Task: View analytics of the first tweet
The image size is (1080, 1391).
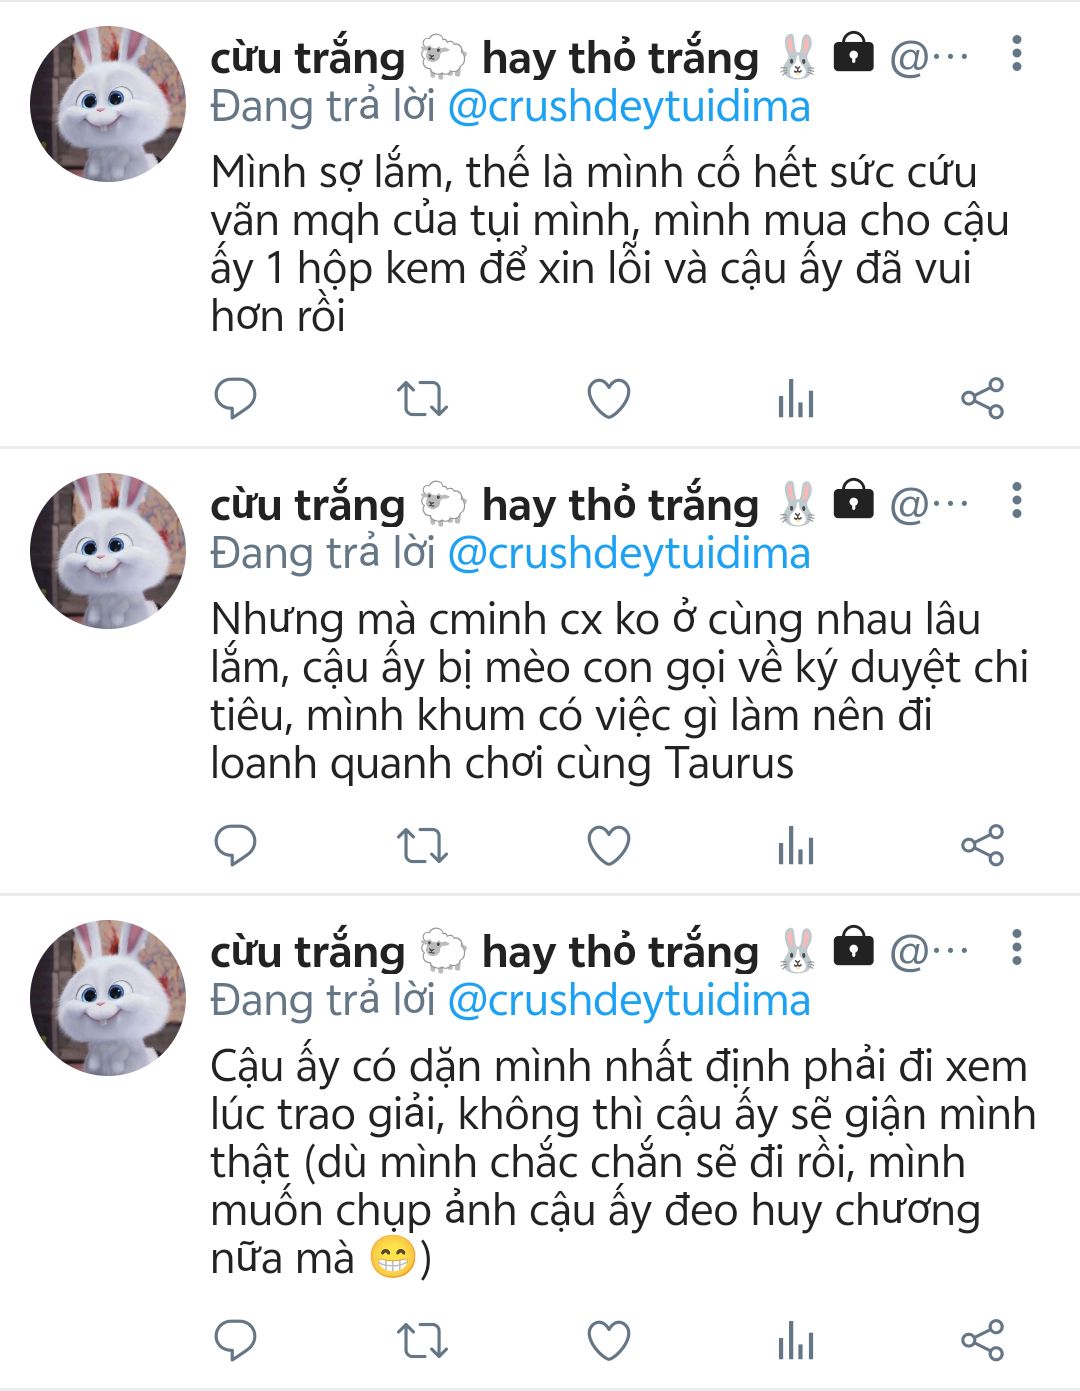Action: tap(796, 399)
